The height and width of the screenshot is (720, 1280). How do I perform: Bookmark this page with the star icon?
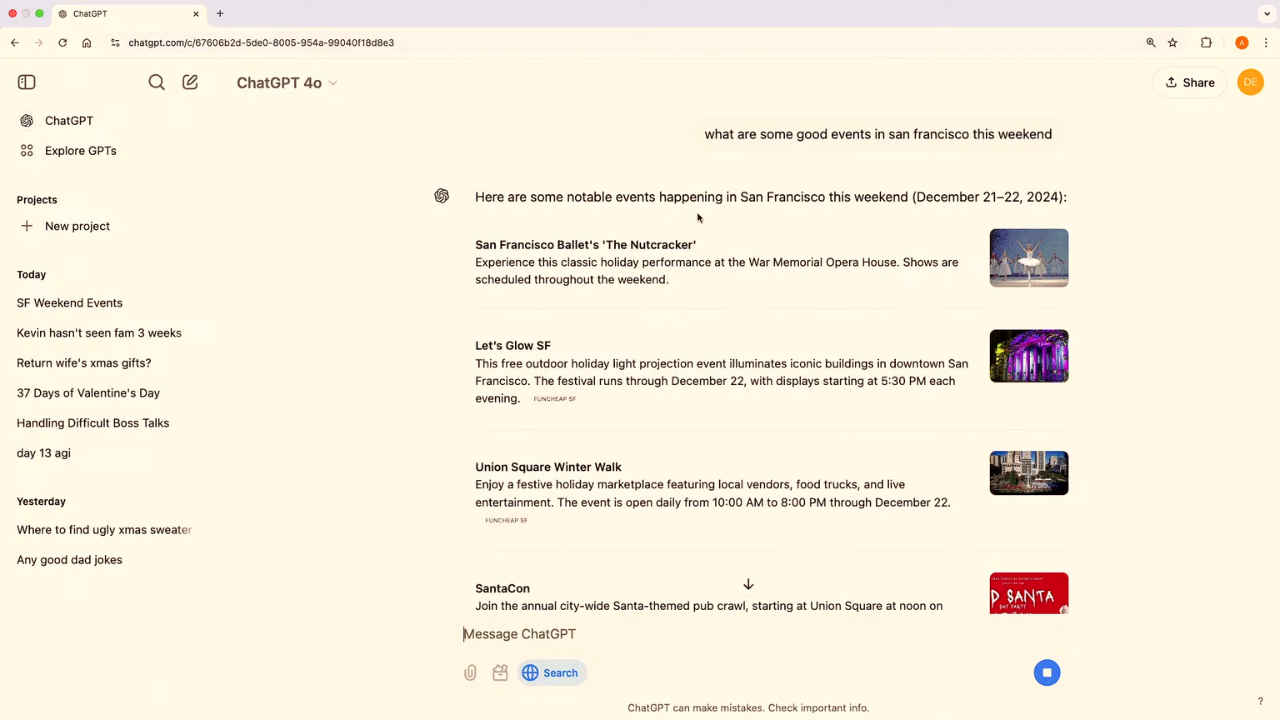coord(1173,43)
